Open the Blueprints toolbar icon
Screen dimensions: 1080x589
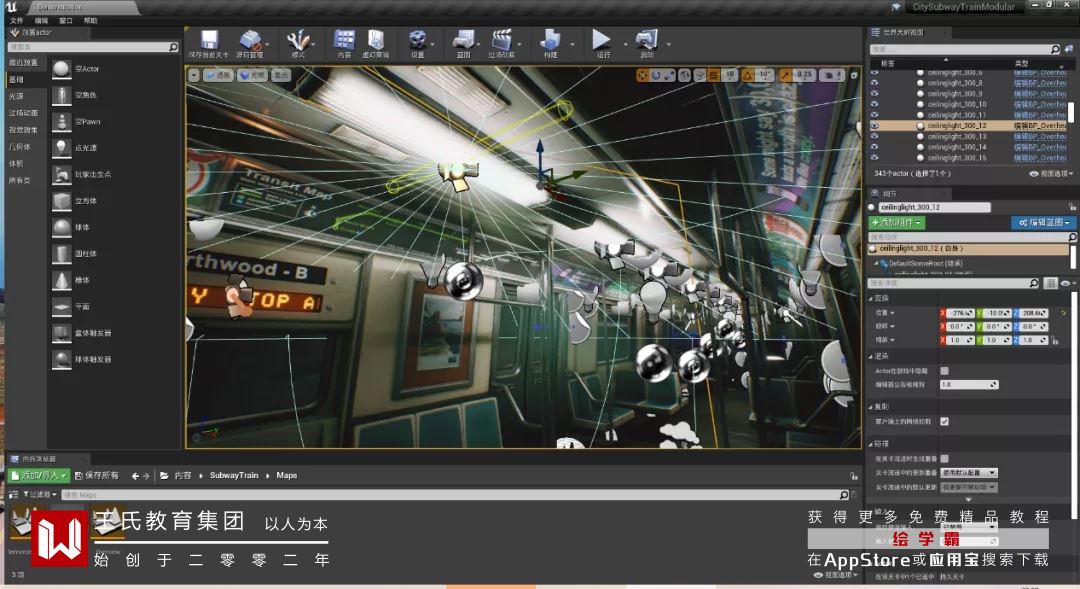tap(463, 41)
